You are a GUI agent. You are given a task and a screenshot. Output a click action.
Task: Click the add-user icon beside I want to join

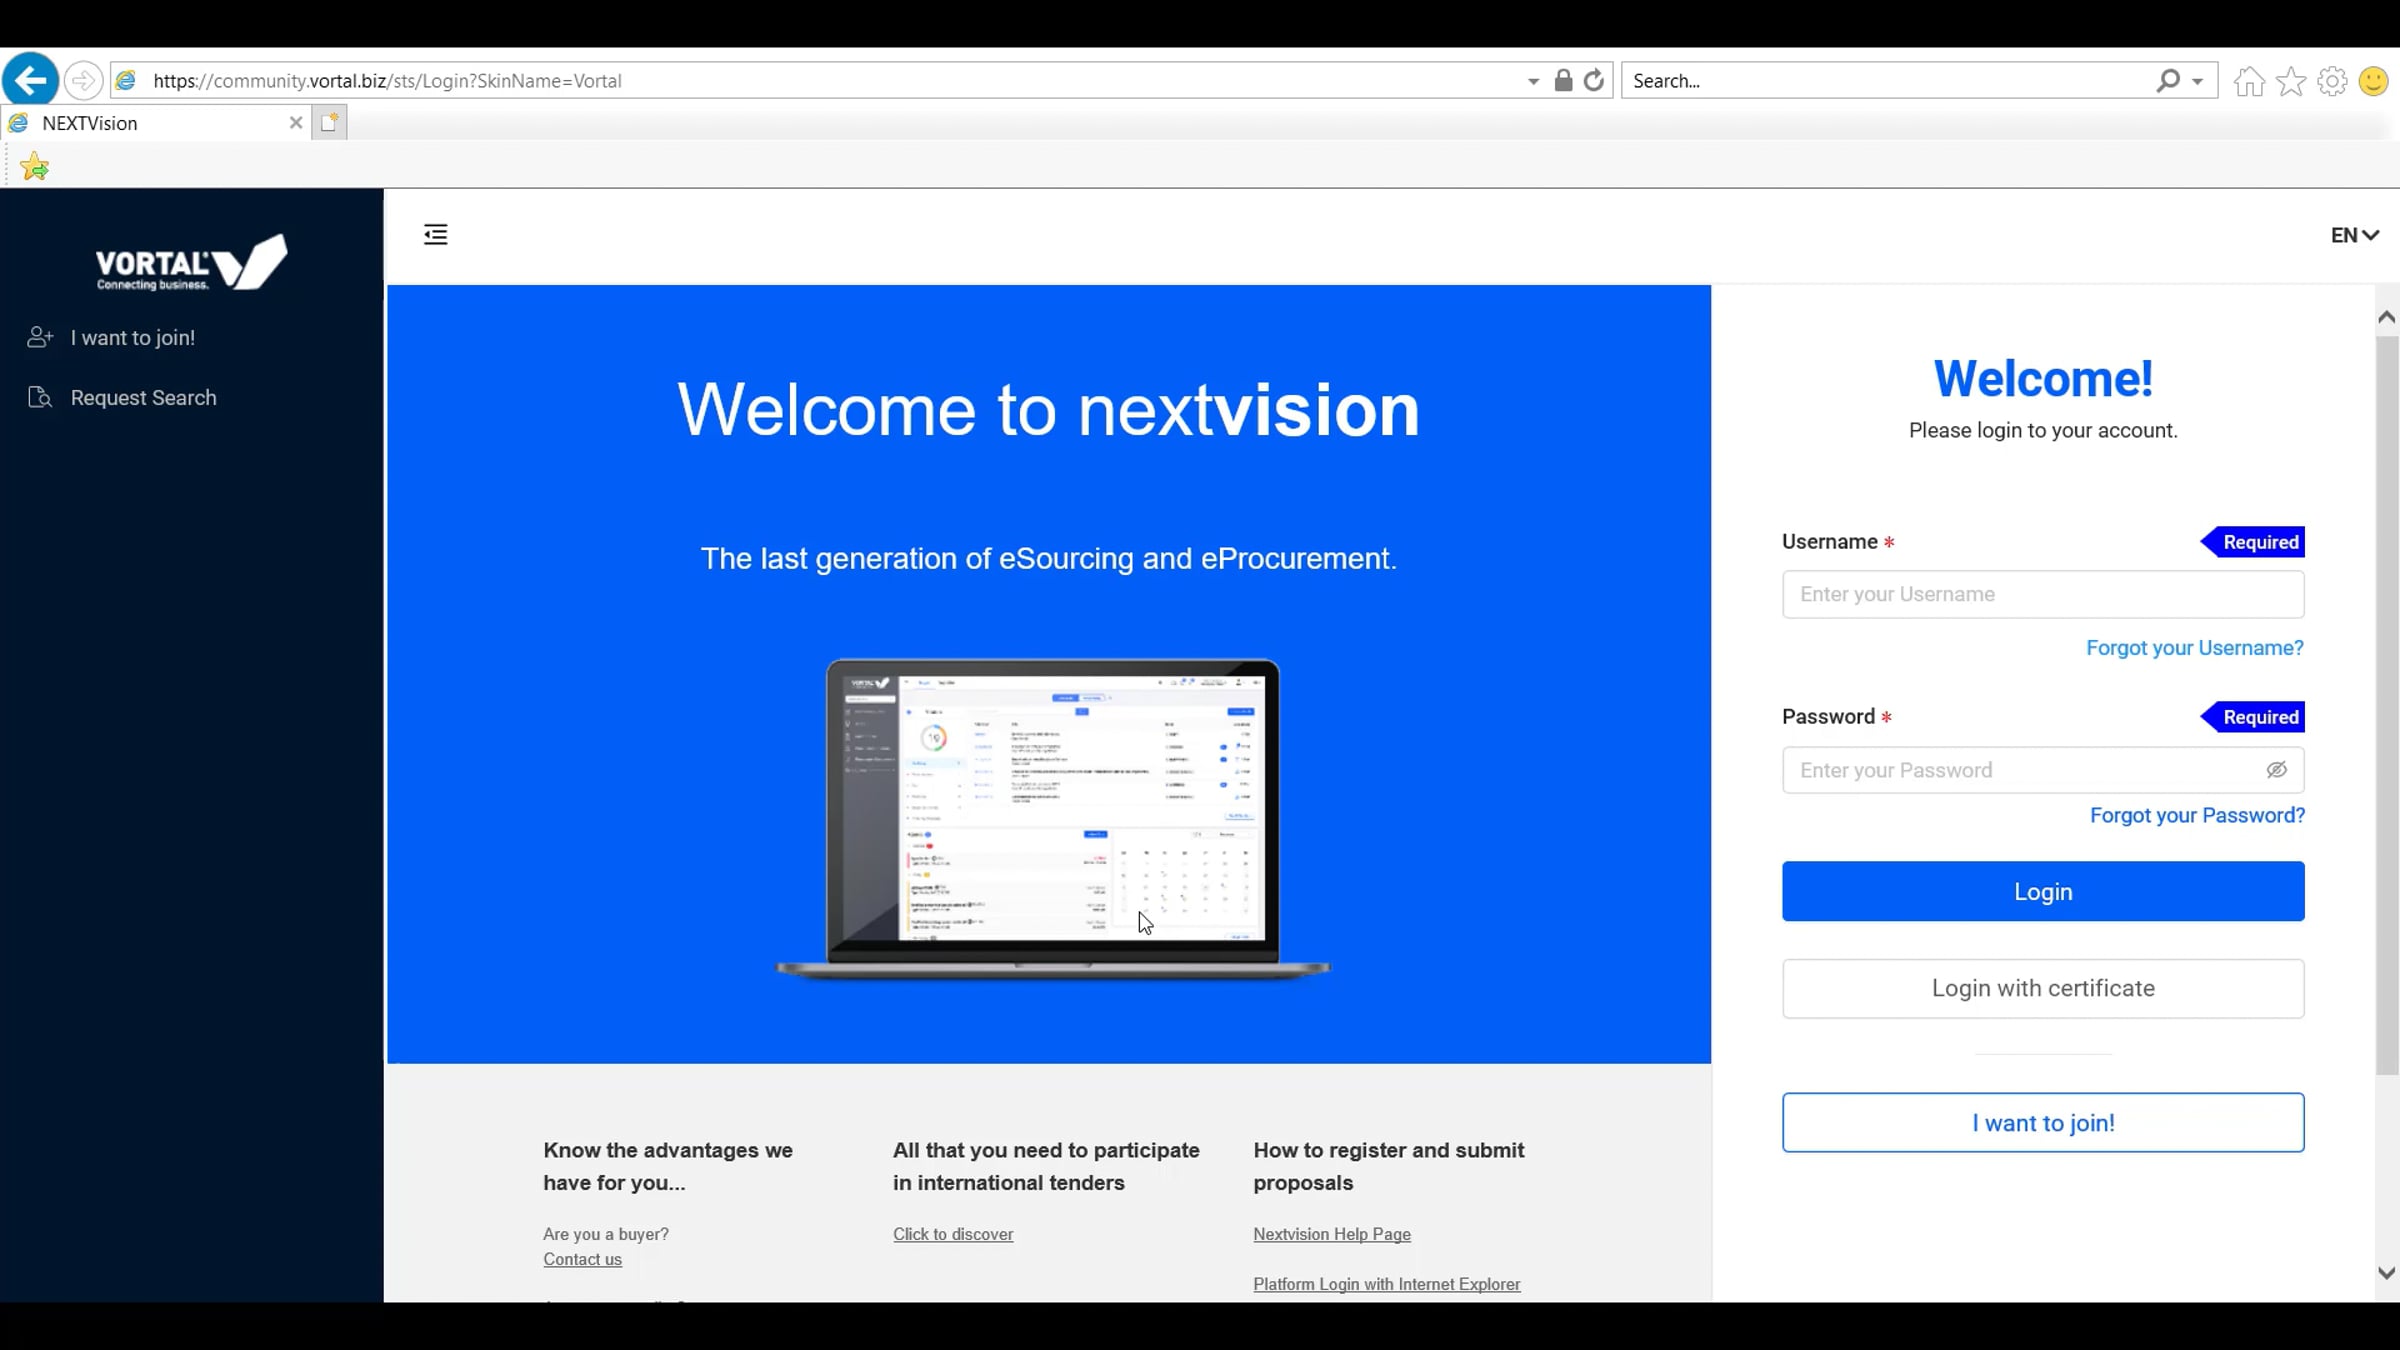coord(40,337)
